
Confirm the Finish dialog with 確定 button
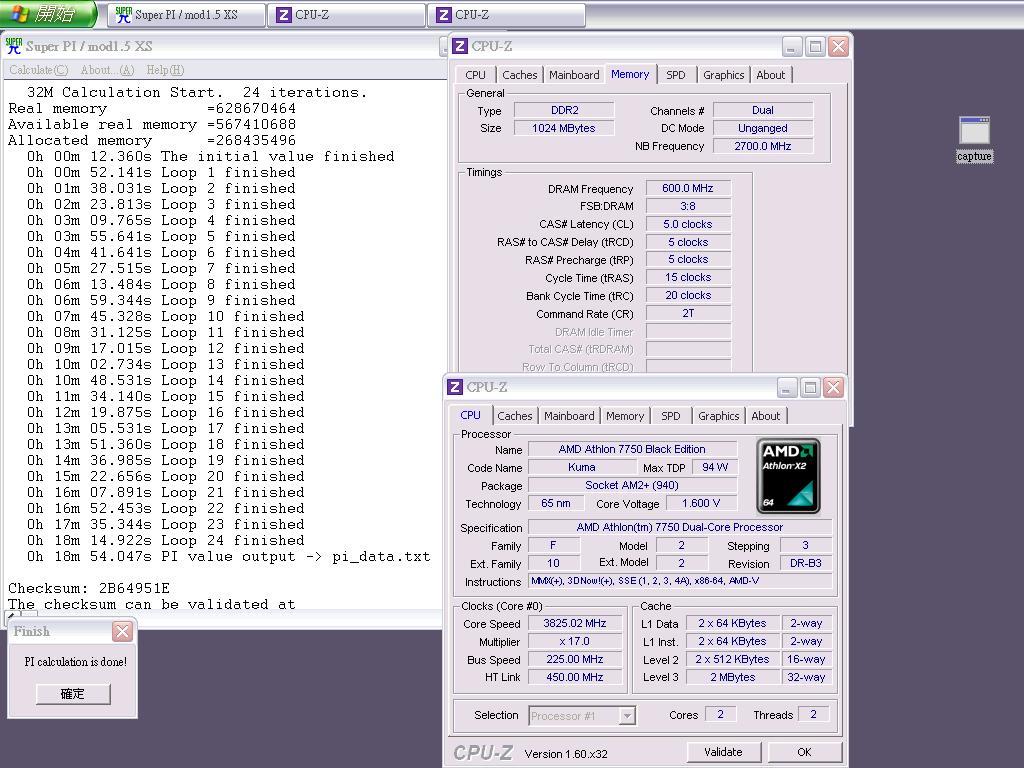coord(73,694)
